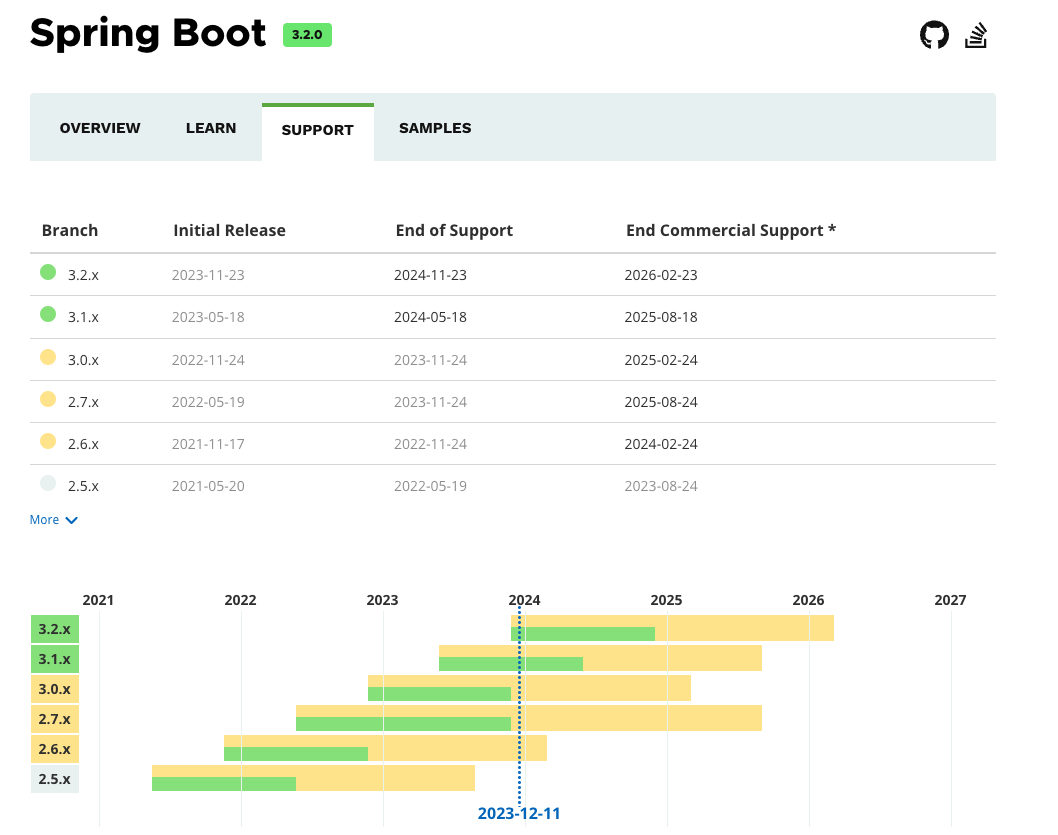Click the LEARN tab
Viewport: 1058px width, 835px height.
pos(211,127)
